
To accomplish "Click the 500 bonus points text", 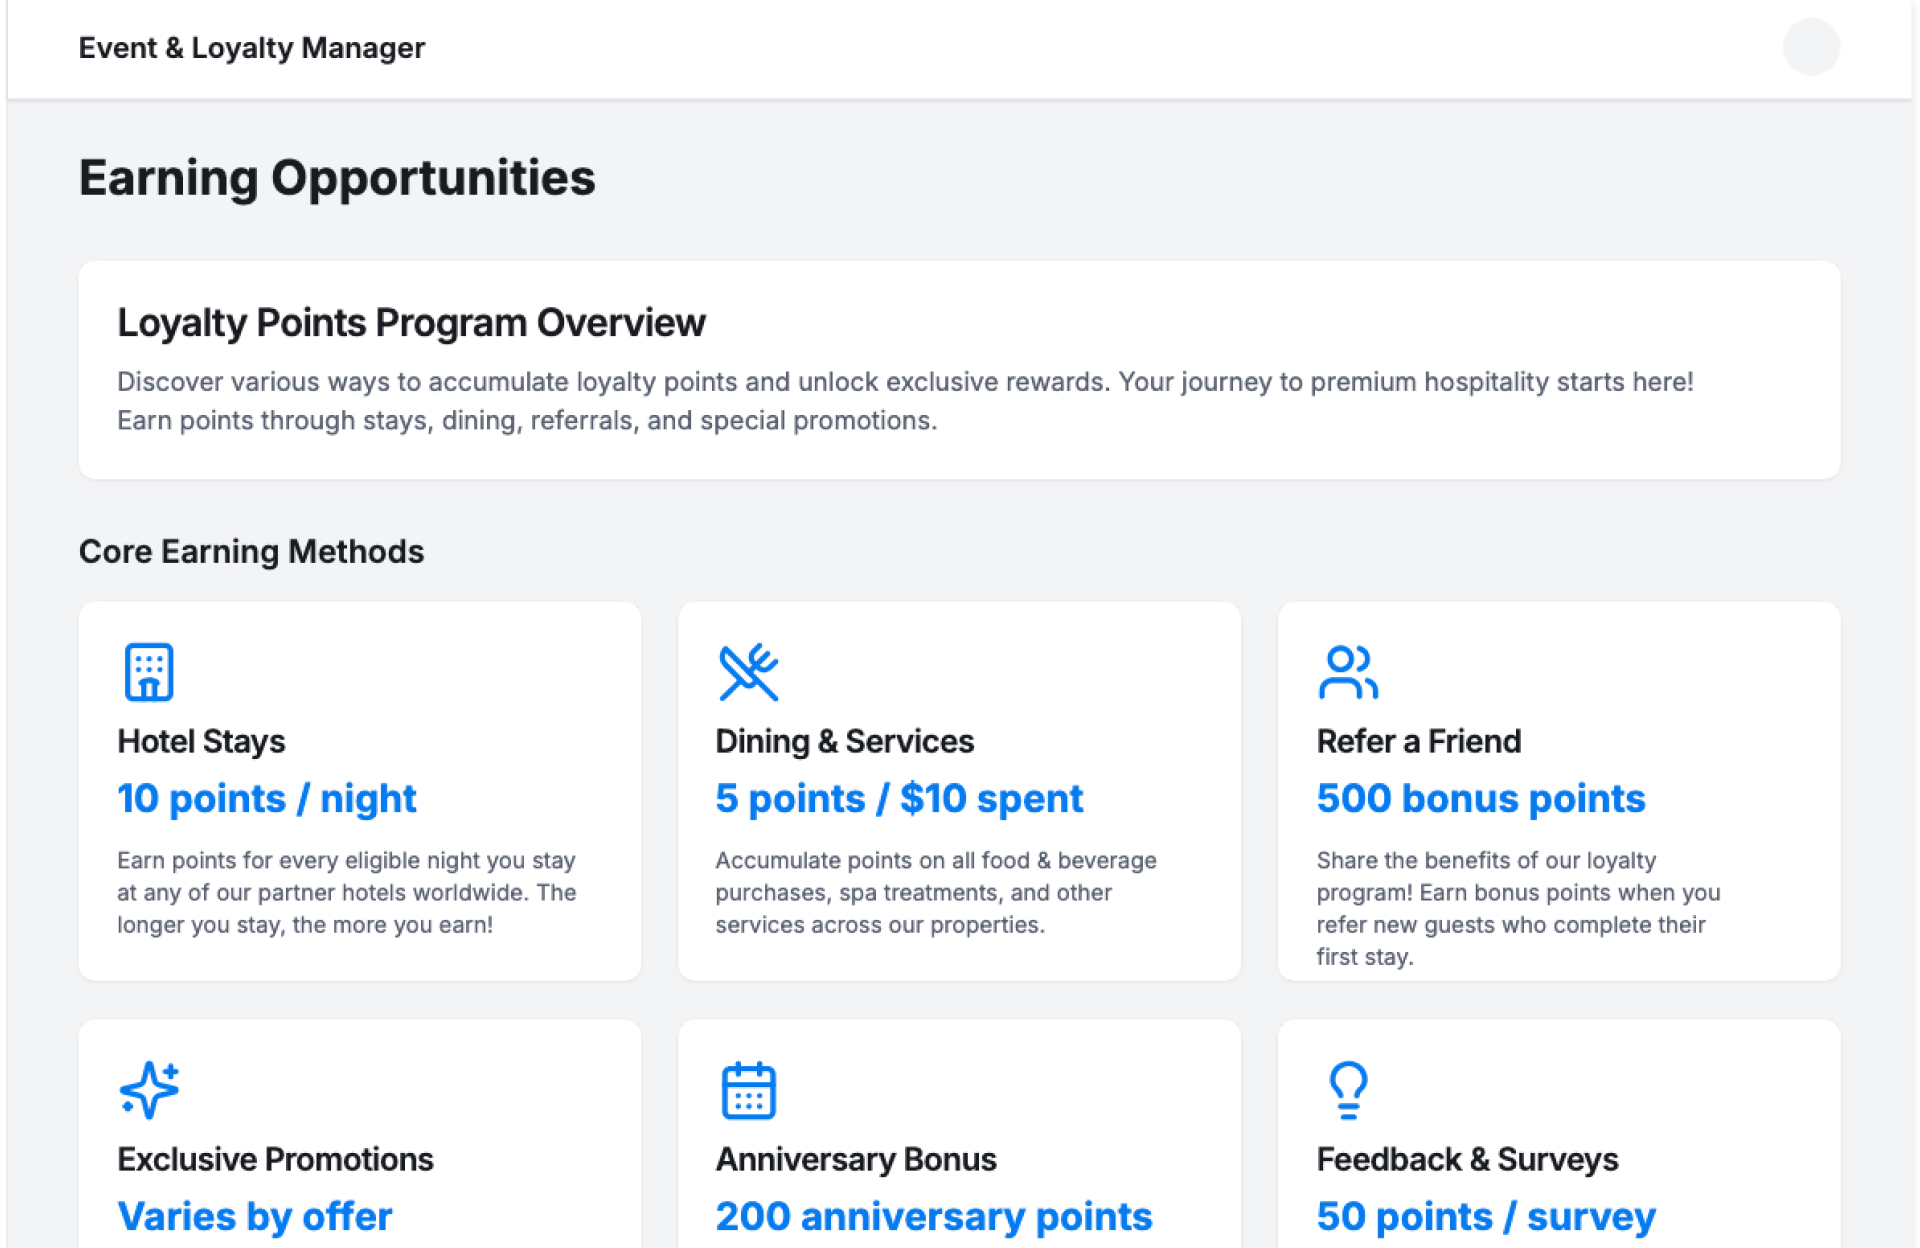I will (1480, 798).
